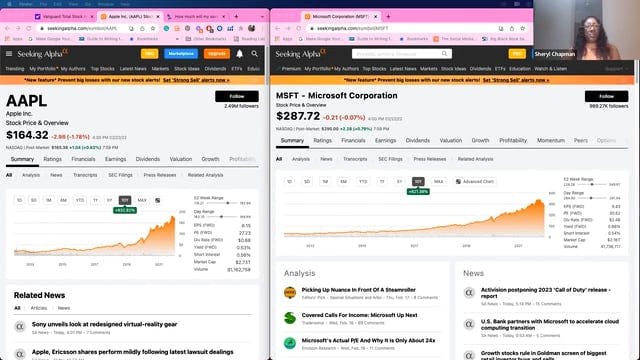Image resolution: width=640 pixels, height=360 pixels.
Task: Click the notifications bell icon
Action: 240,54
